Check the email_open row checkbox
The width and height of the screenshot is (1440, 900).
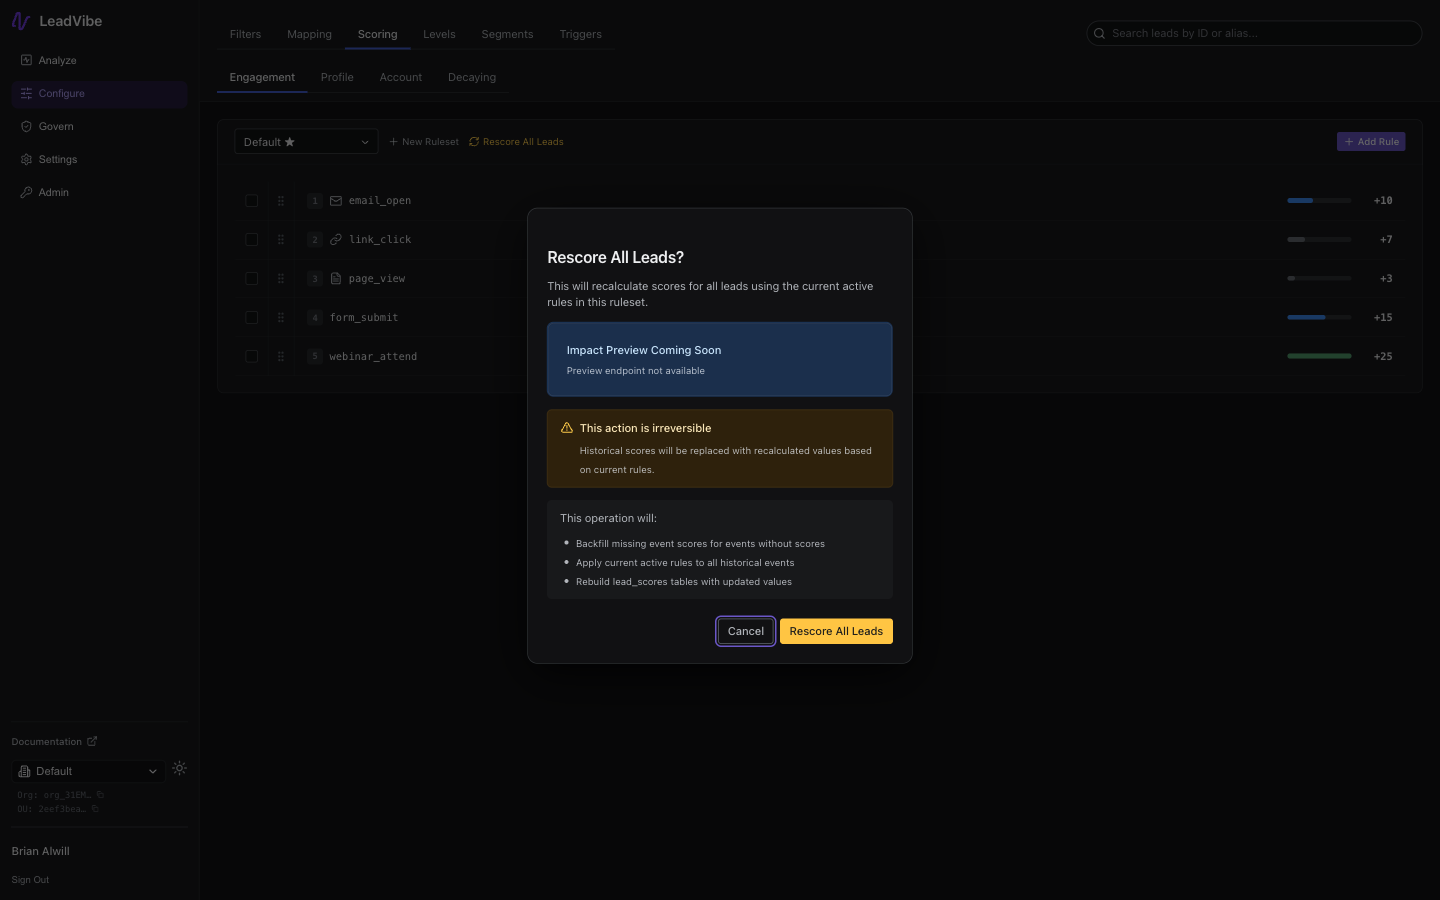tap(251, 200)
